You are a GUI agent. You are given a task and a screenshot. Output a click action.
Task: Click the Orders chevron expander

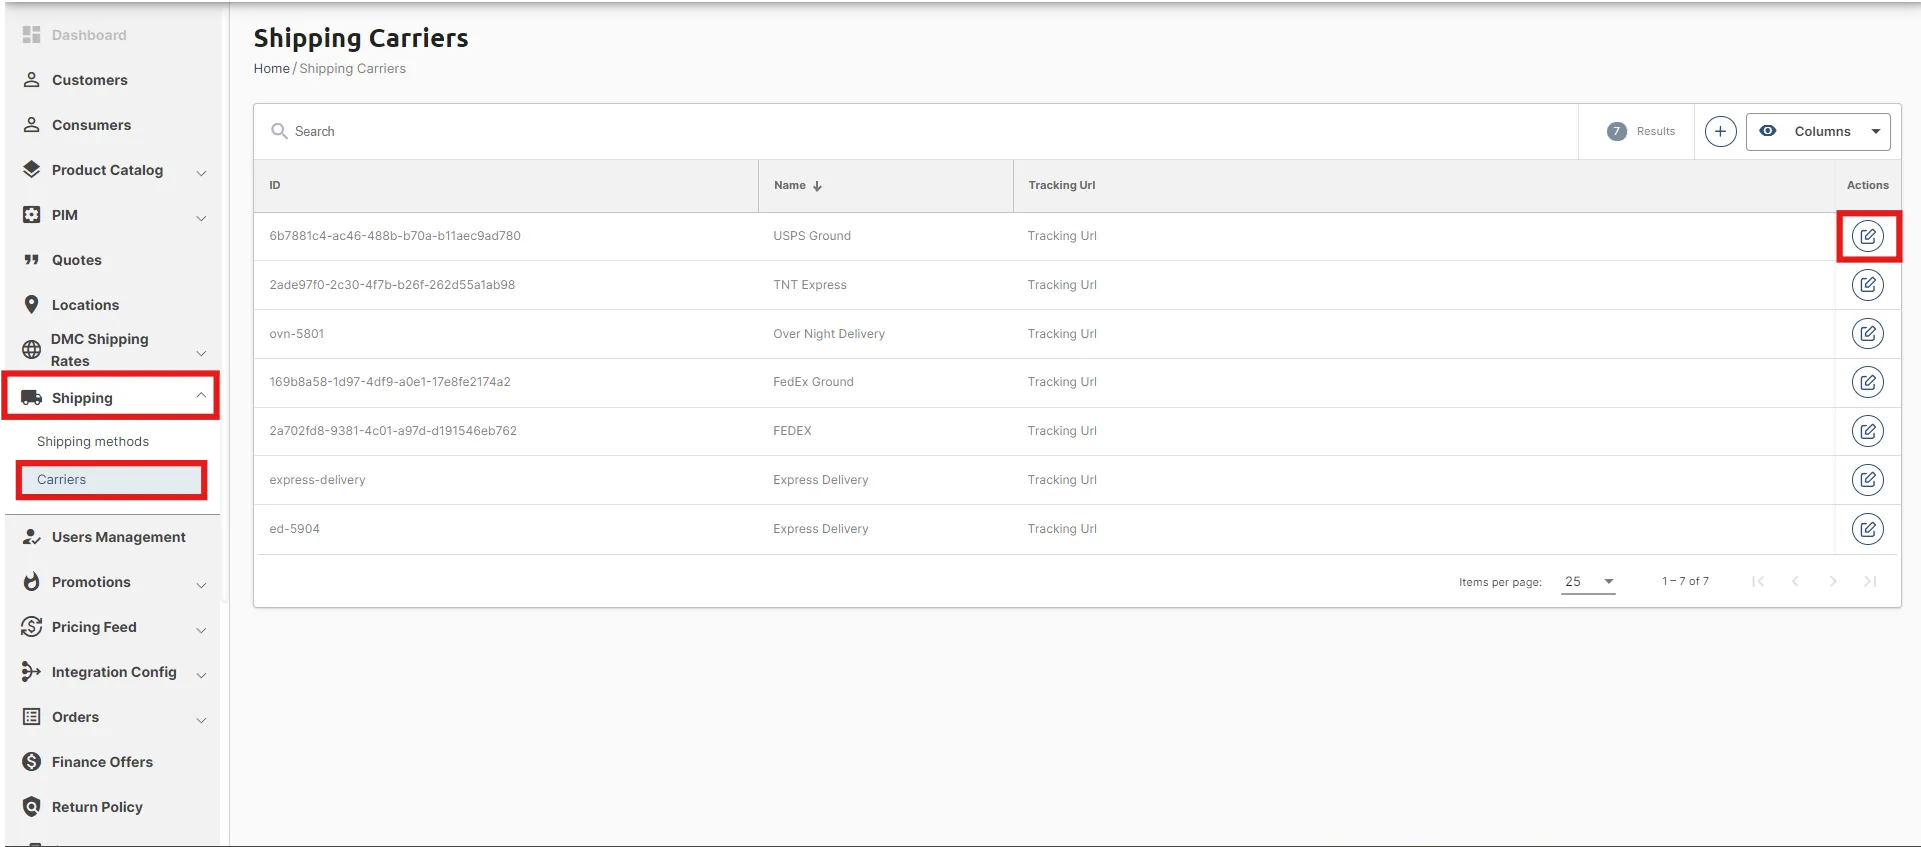click(x=201, y=719)
